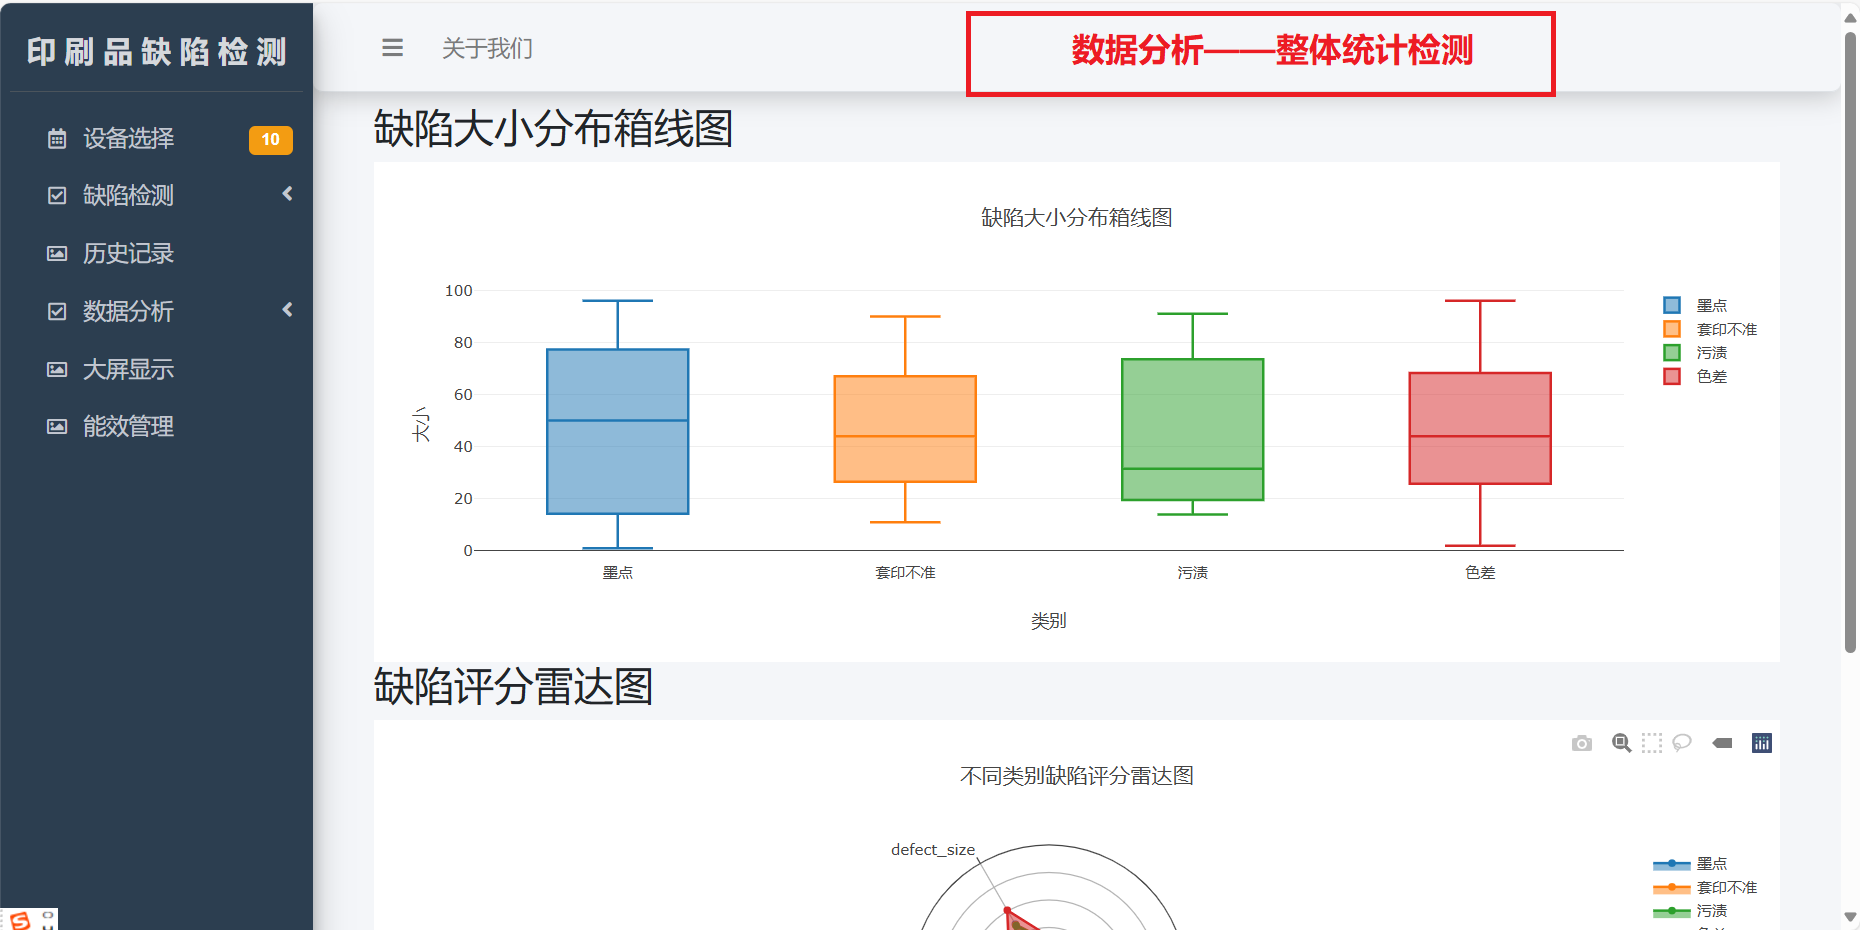Click the calendar icon beside 设备选择
Image resolution: width=1860 pixels, height=930 pixels.
click(57, 138)
